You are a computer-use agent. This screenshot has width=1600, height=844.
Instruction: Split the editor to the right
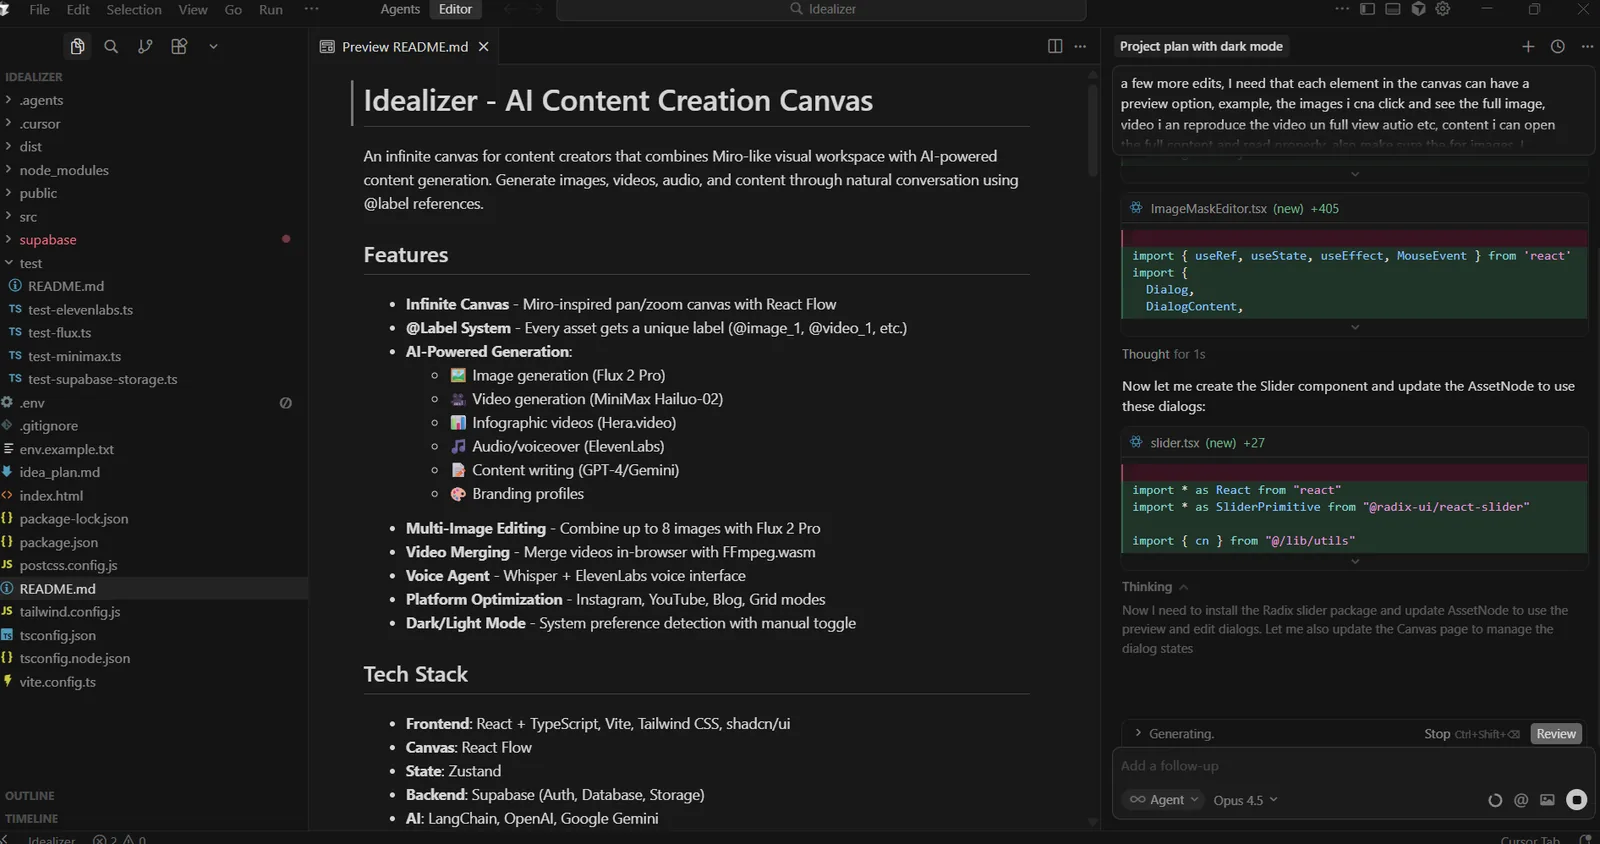(1055, 47)
